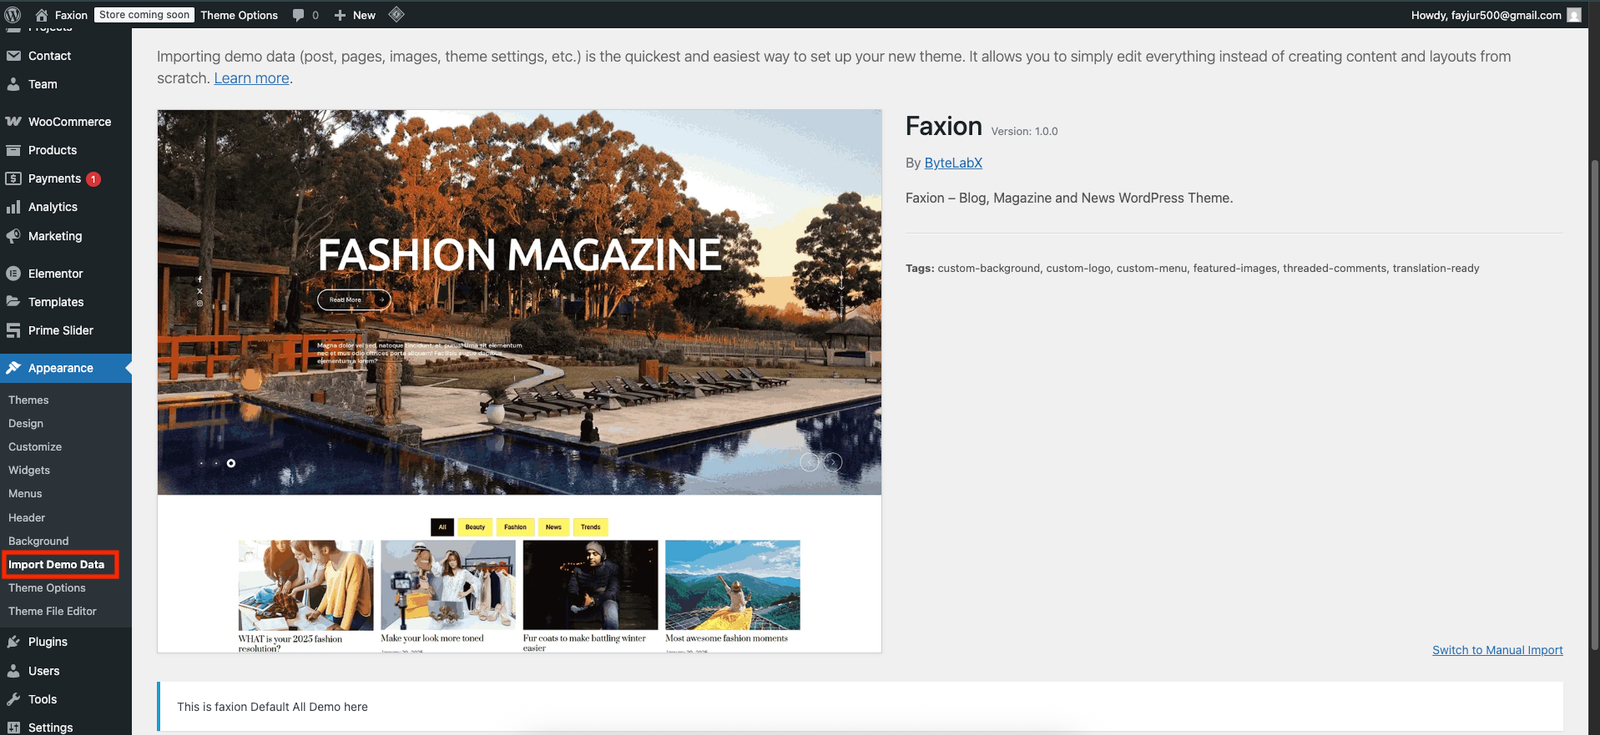Open Theme Options in admin bar
Viewport: 1600px width, 735px height.
pyautogui.click(x=239, y=15)
